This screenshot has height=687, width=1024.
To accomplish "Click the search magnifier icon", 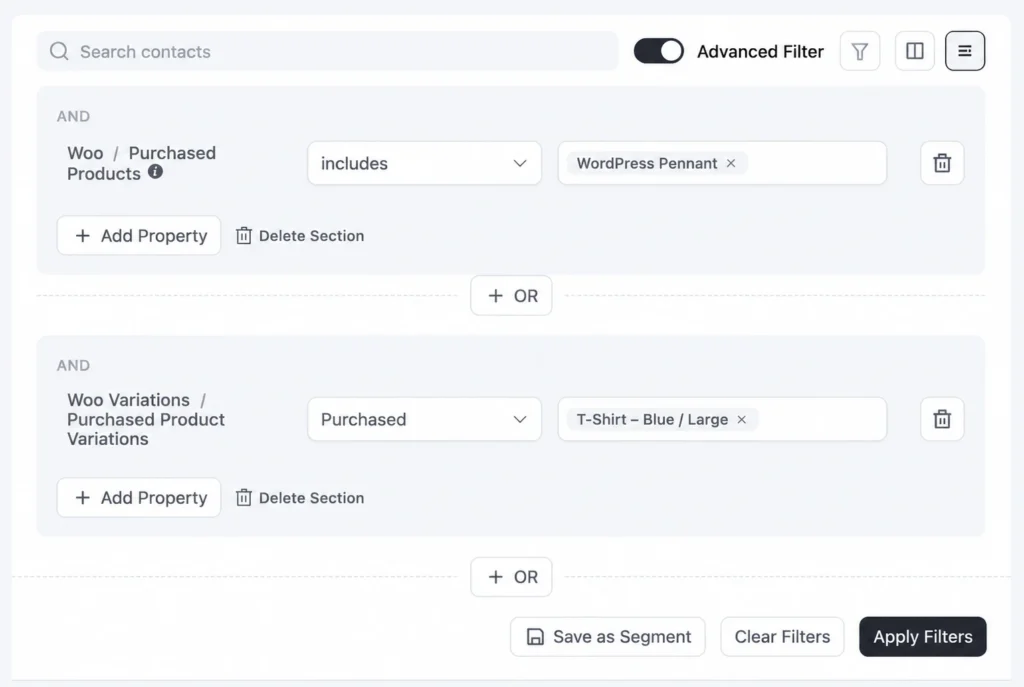I will coord(59,51).
